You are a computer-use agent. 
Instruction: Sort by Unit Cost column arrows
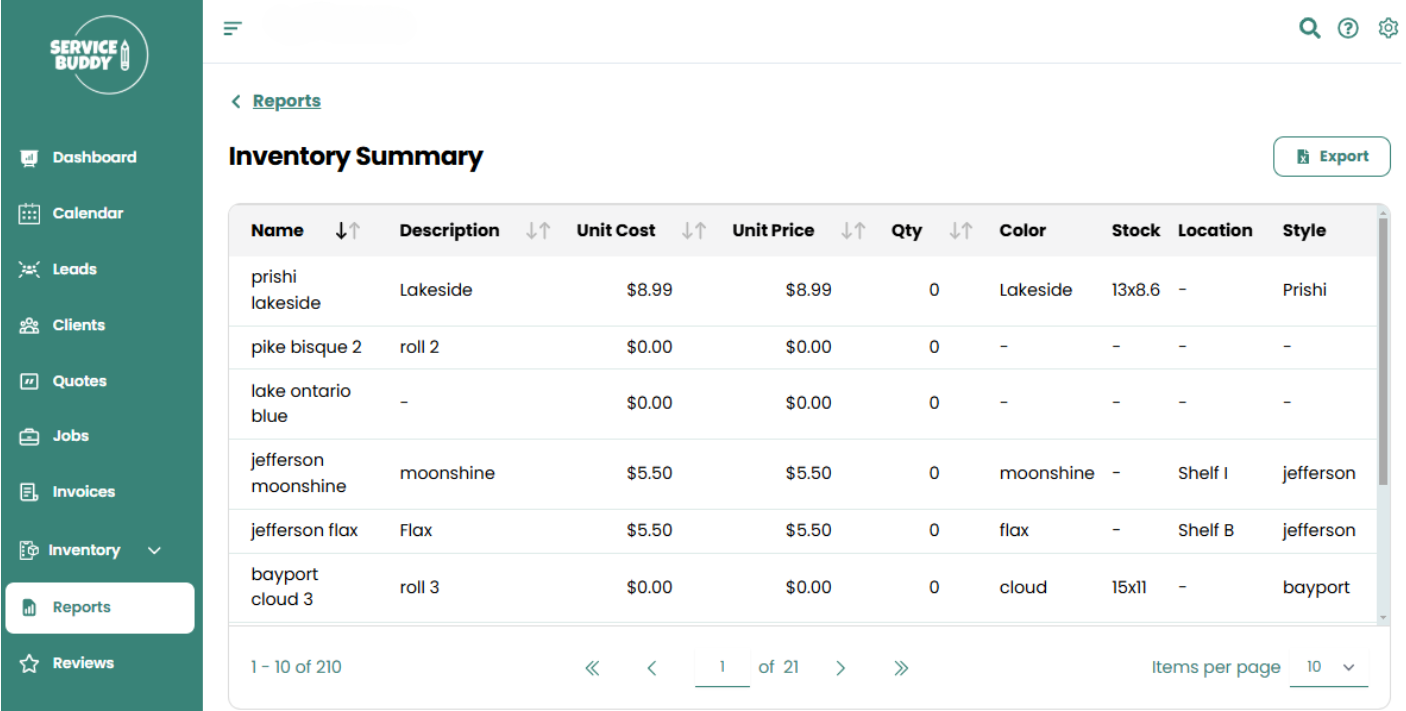pyautogui.click(x=694, y=231)
